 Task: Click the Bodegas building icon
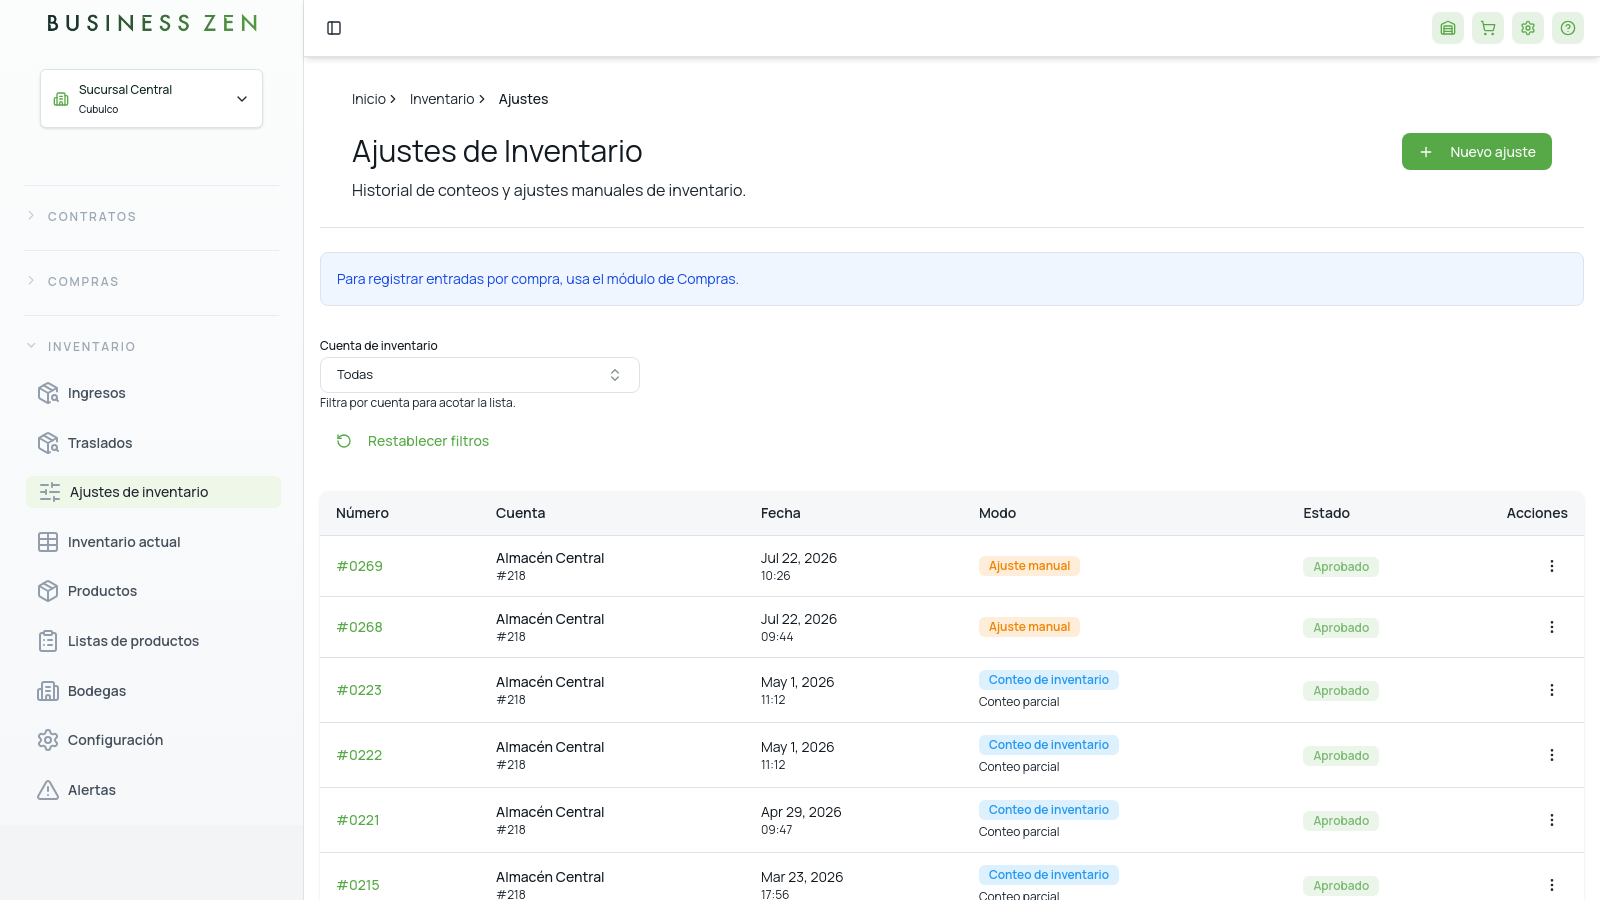[48, 691]
